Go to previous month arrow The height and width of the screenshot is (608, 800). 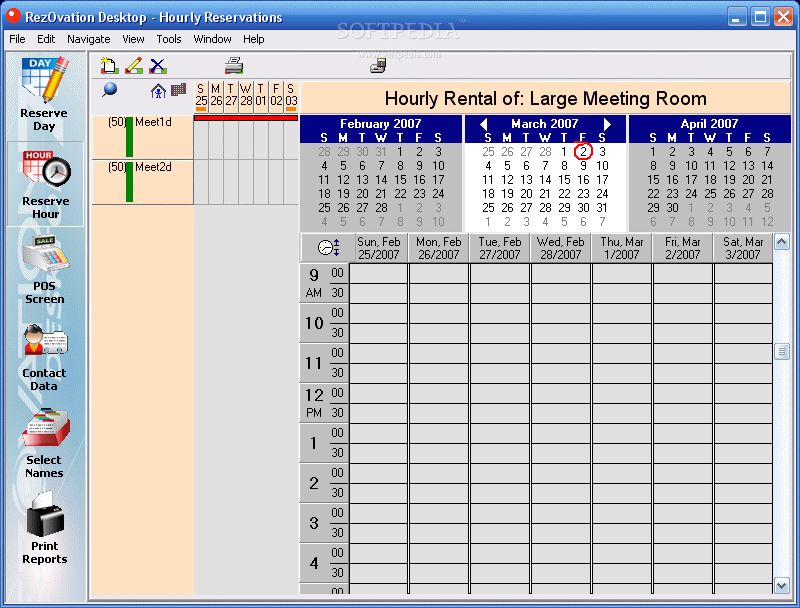coord(484,124)
